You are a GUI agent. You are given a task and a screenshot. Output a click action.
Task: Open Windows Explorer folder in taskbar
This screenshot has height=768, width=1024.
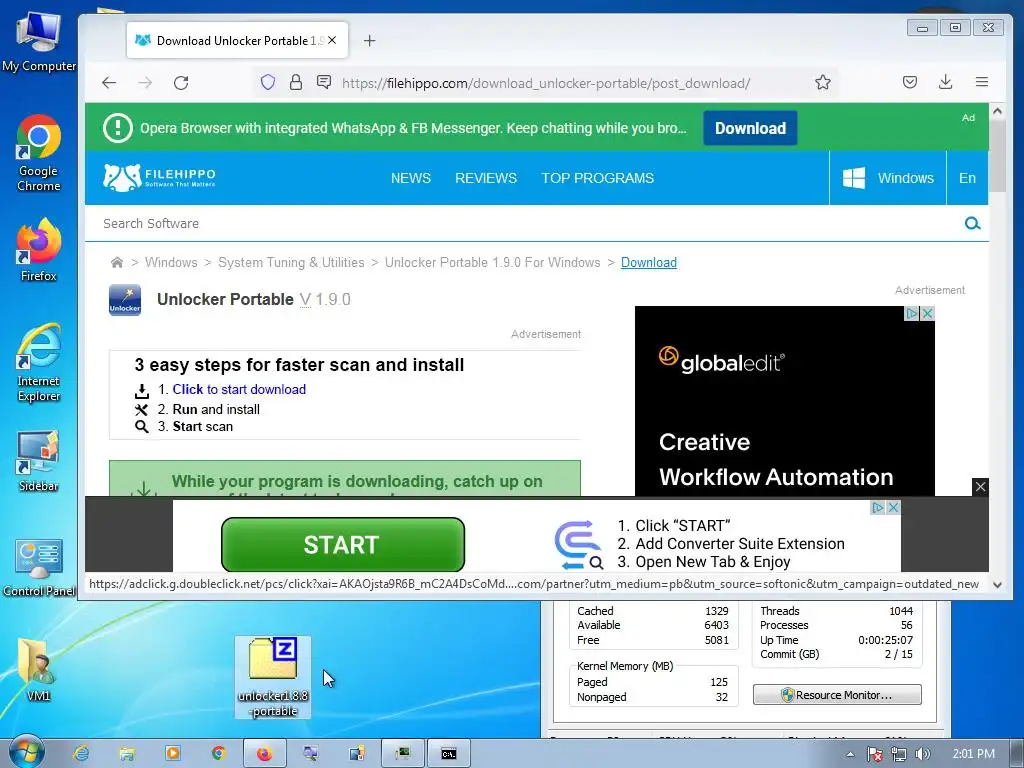pos(127,754)
